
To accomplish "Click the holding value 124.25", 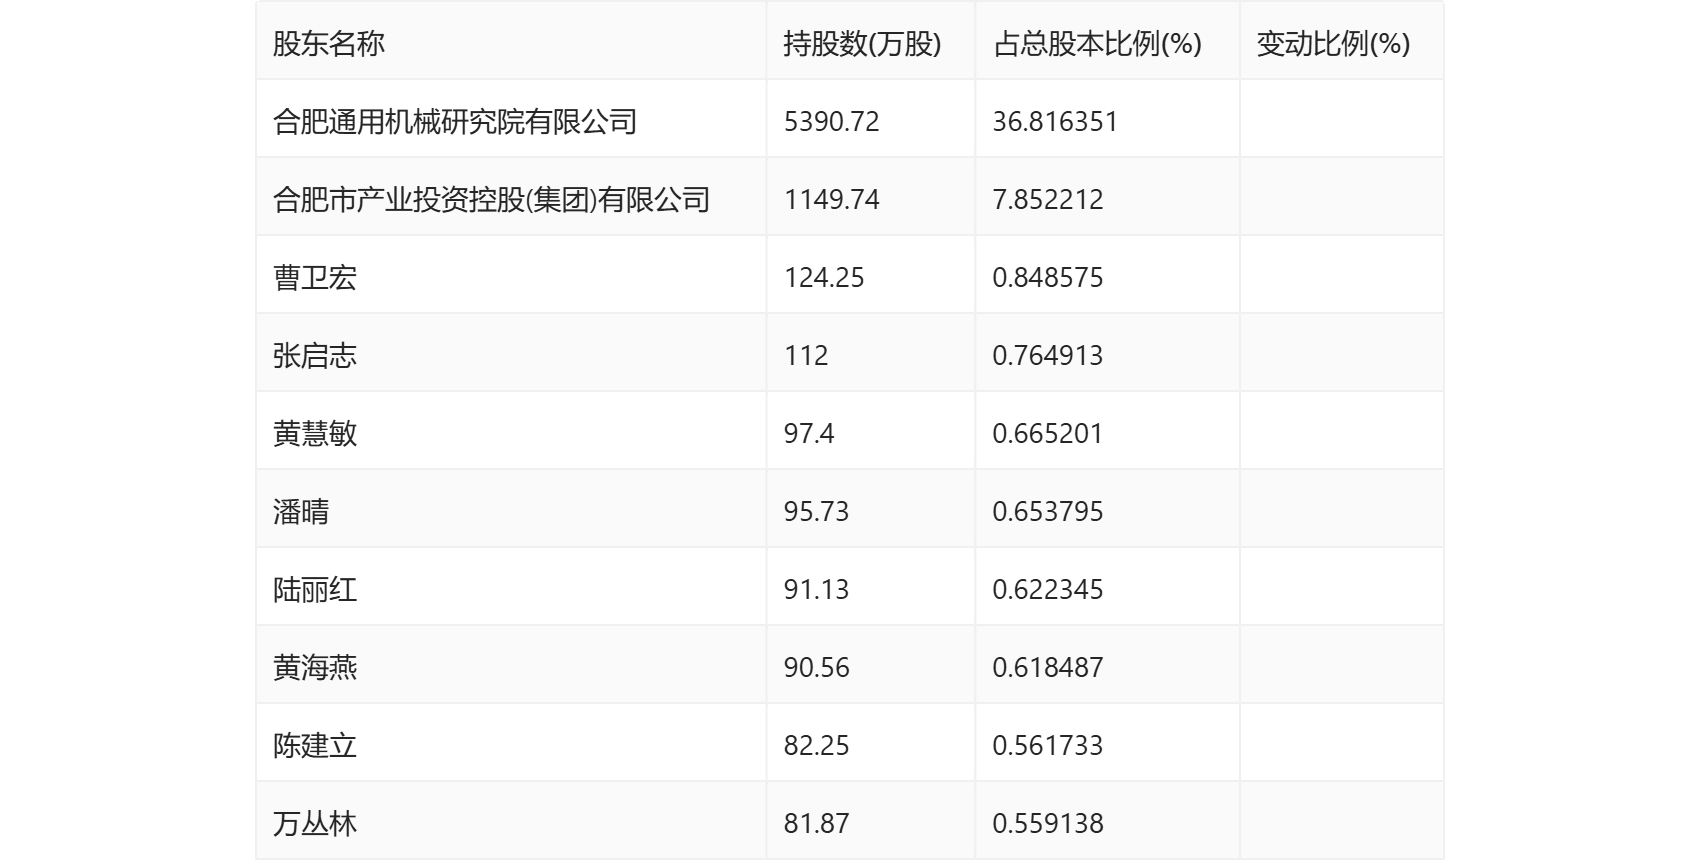I will pyautogui.click(x=824, y=278).
